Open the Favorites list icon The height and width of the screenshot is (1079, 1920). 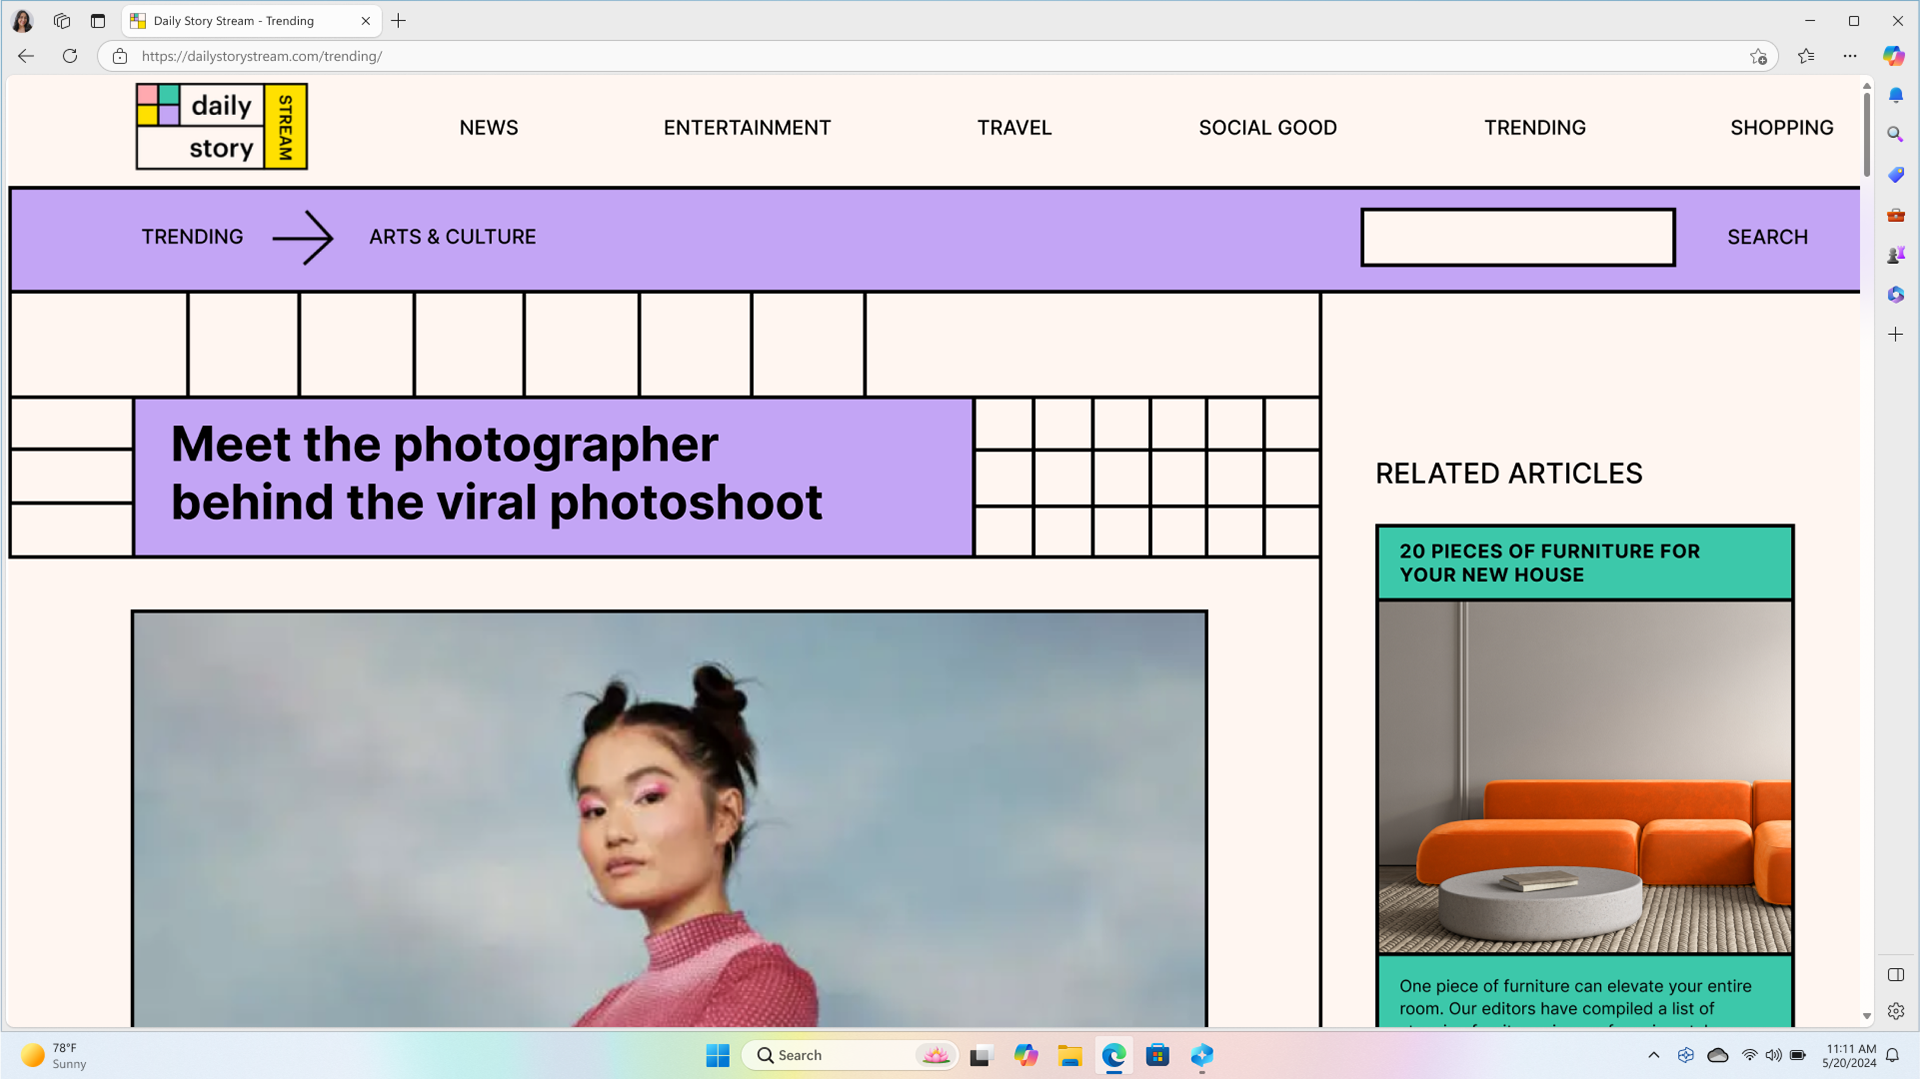(x=1806, y=56)
